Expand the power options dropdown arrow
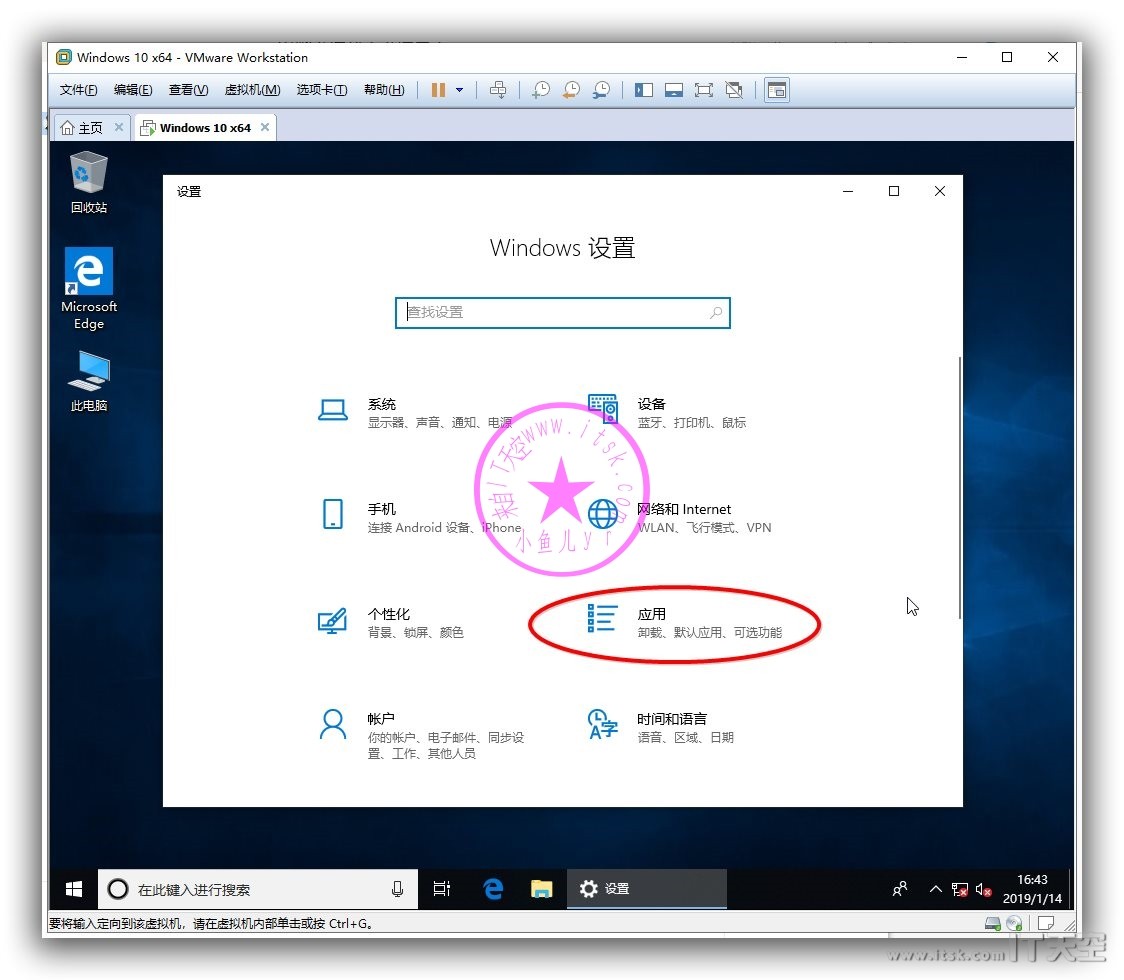The width and height of the screenshot is (1124, 980). pyautogui.click(x=459, y=90)
